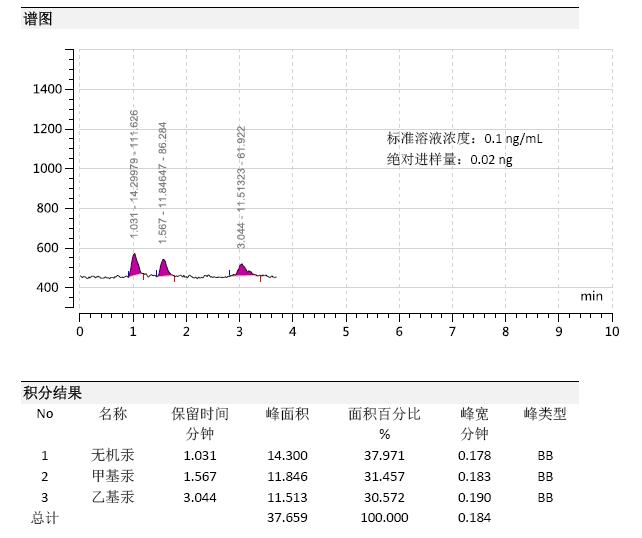Click the 名称 column header
642x538 pixels.
click(113, 414)
